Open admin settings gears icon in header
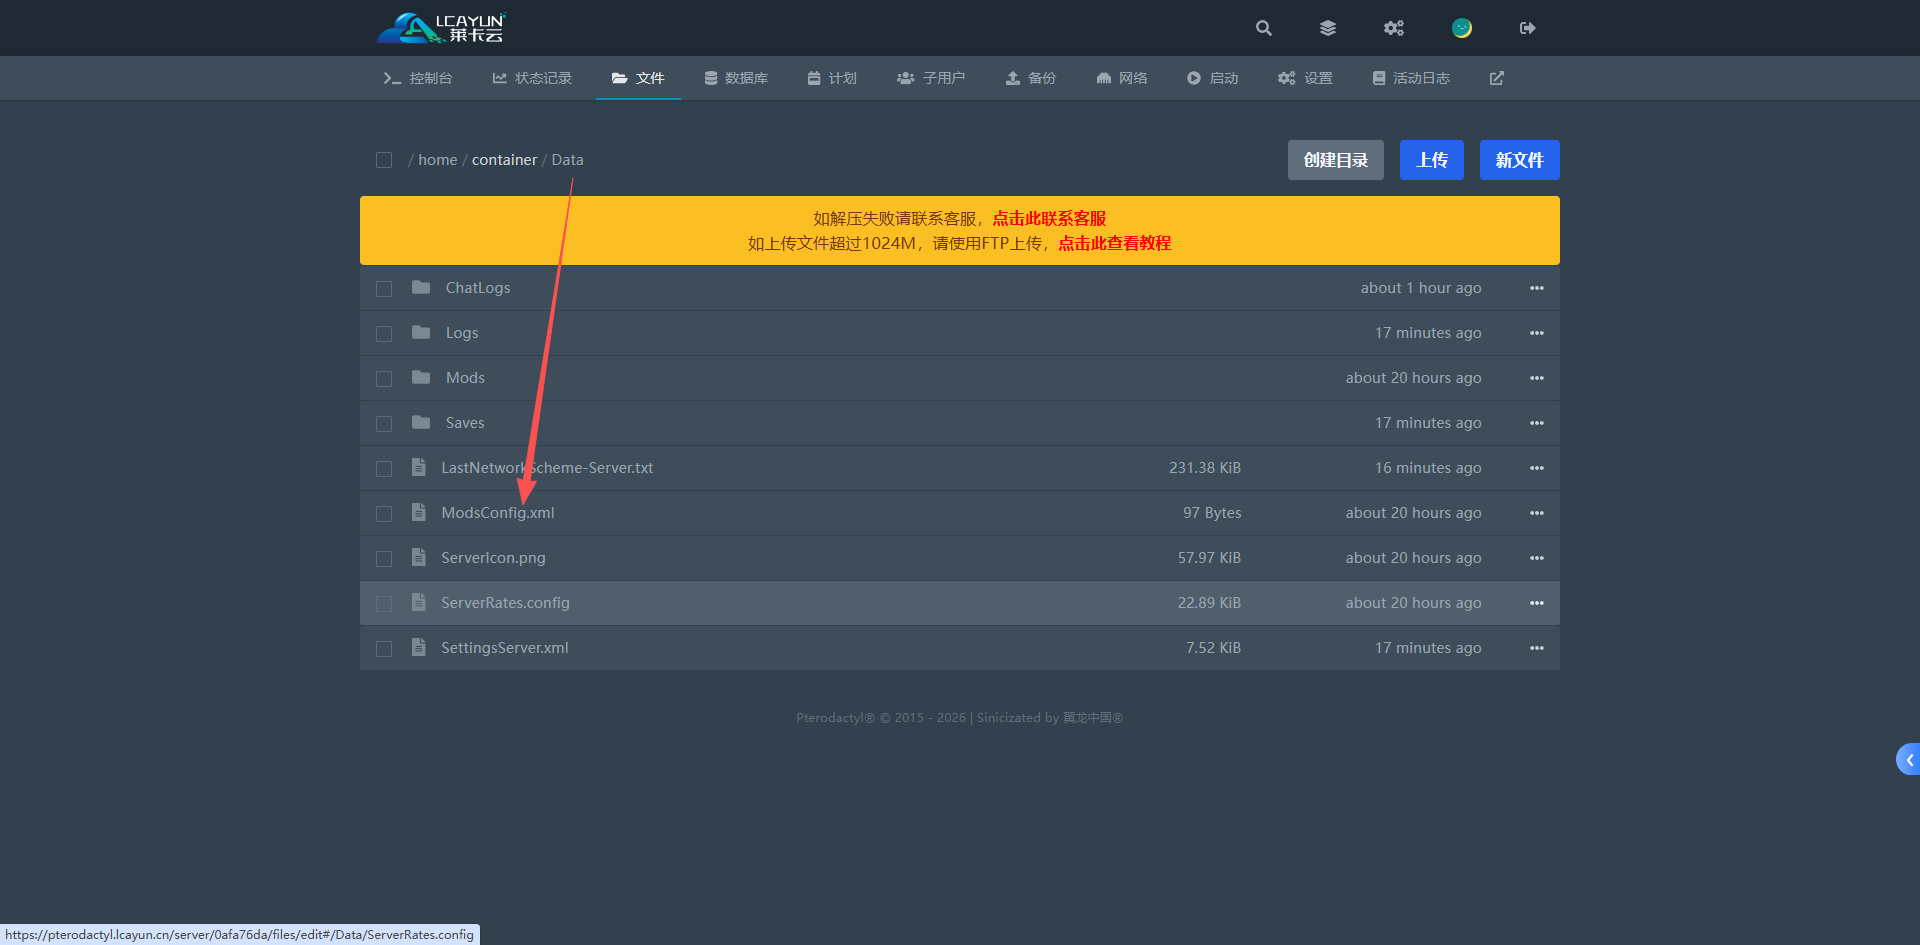Viewport: 1920px width, 945px height. [x=1394, y=28]
